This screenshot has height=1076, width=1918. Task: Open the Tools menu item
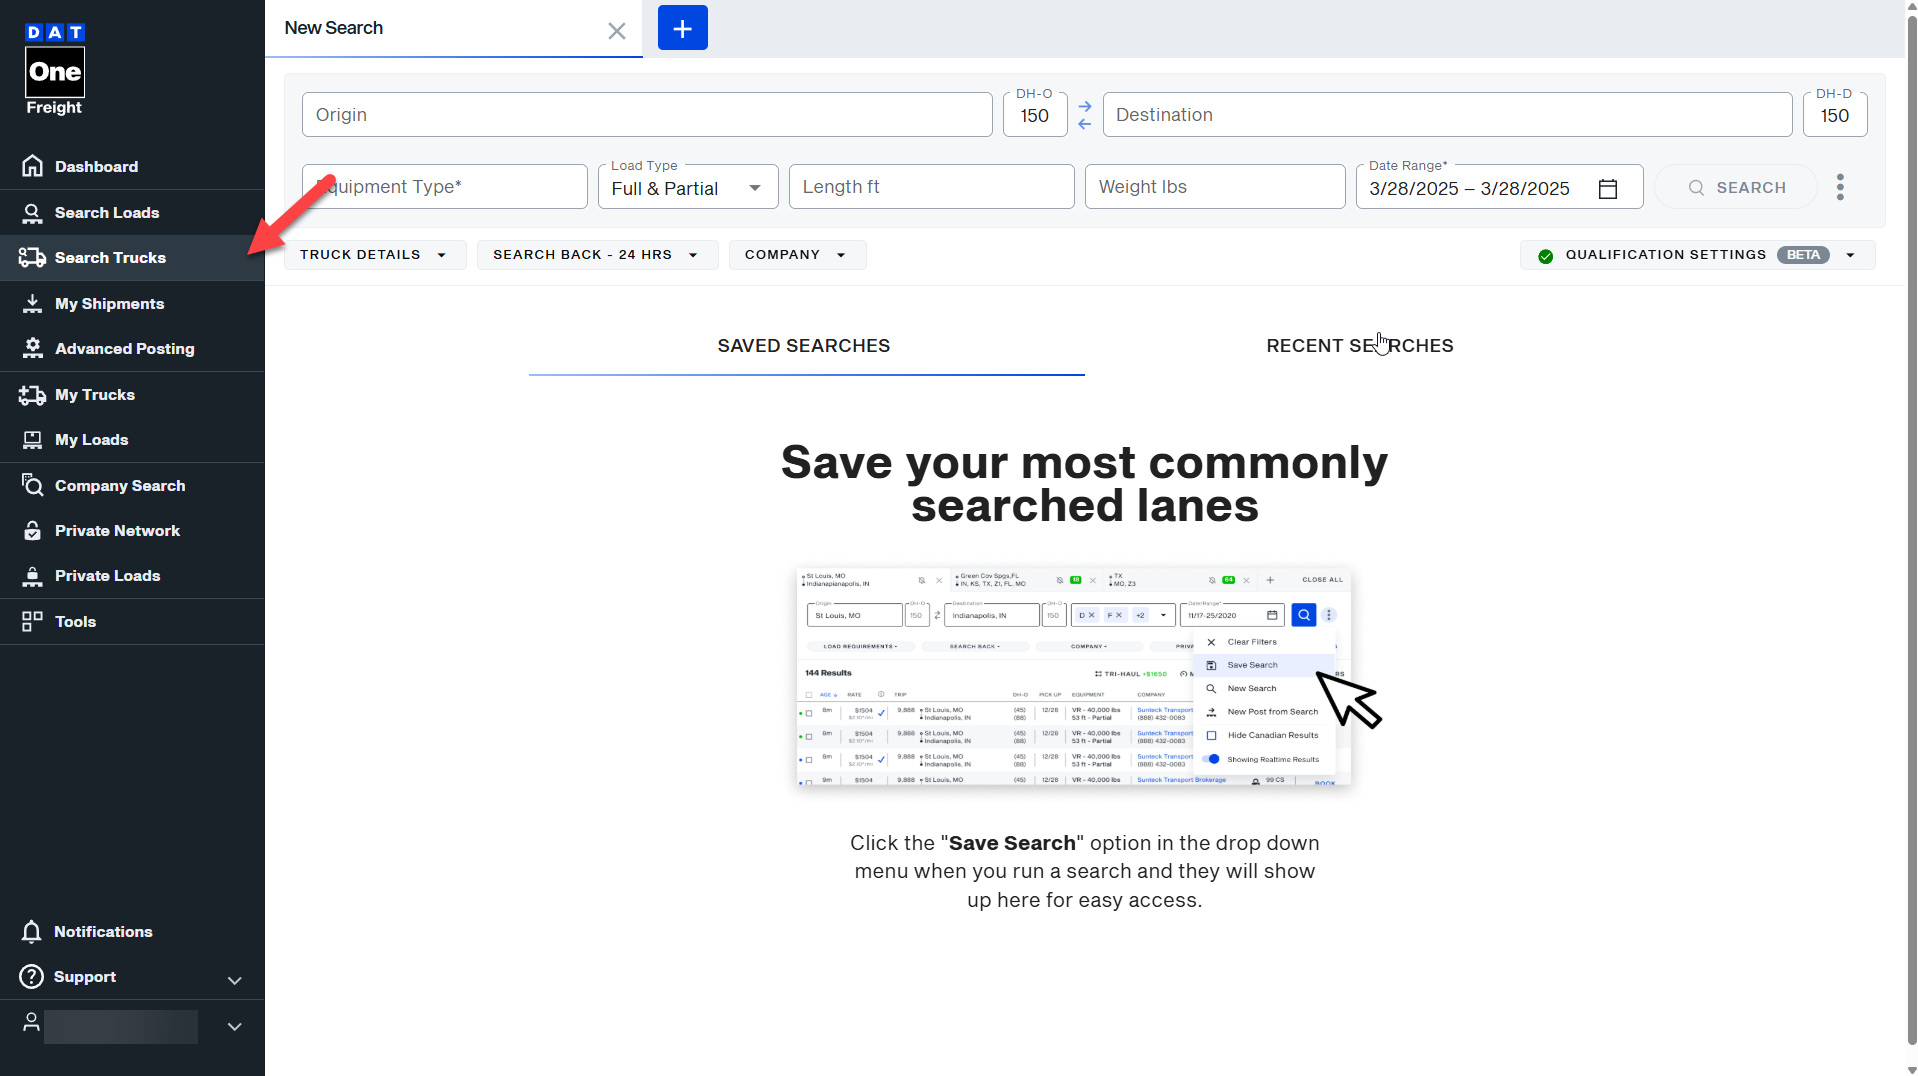pos(132,622)
